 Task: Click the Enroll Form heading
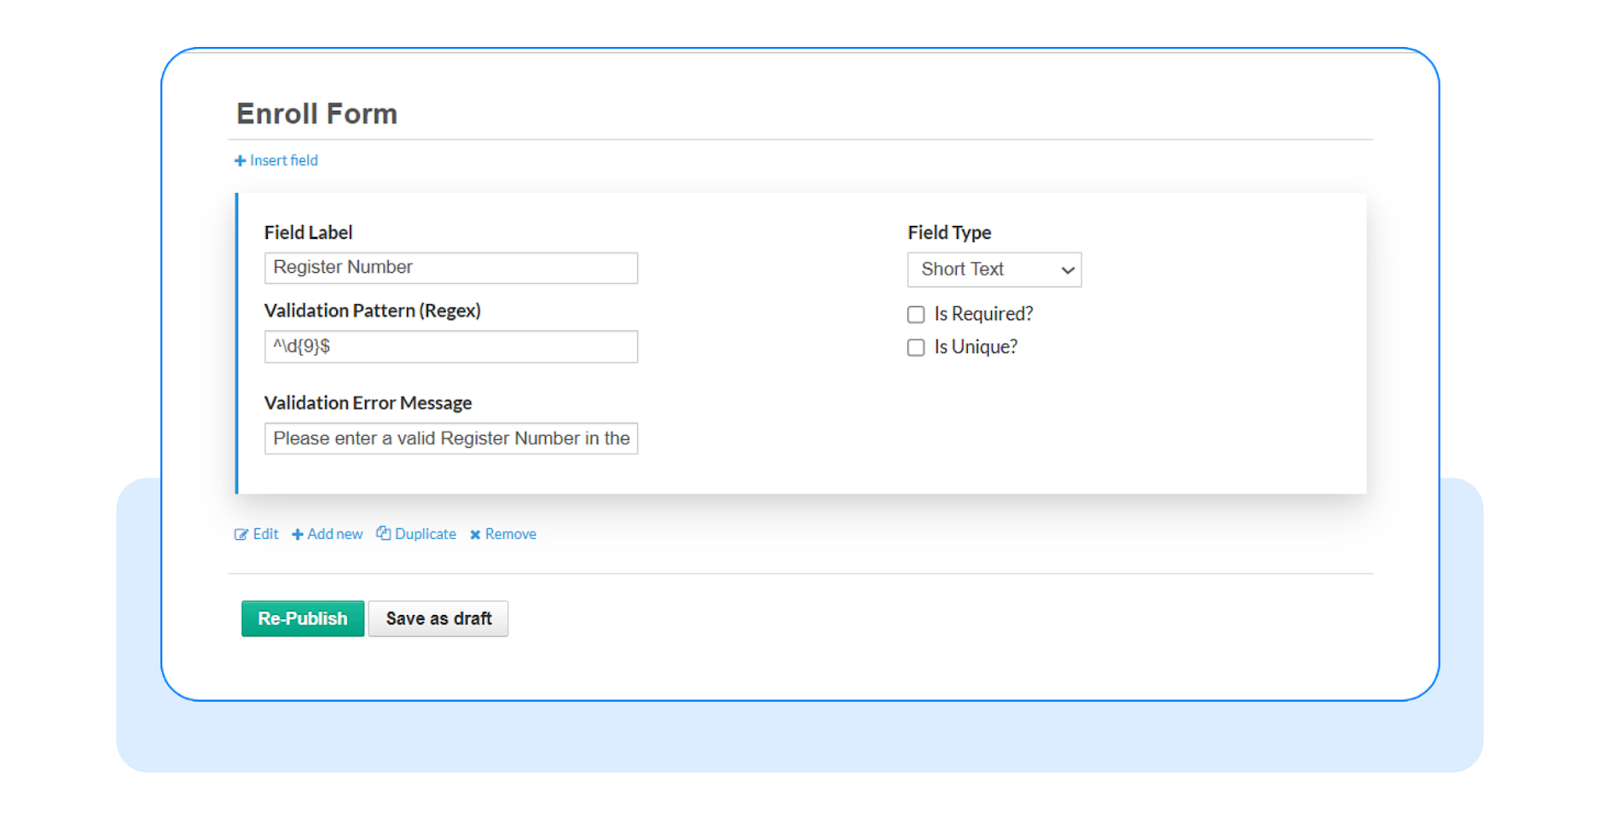317,114
